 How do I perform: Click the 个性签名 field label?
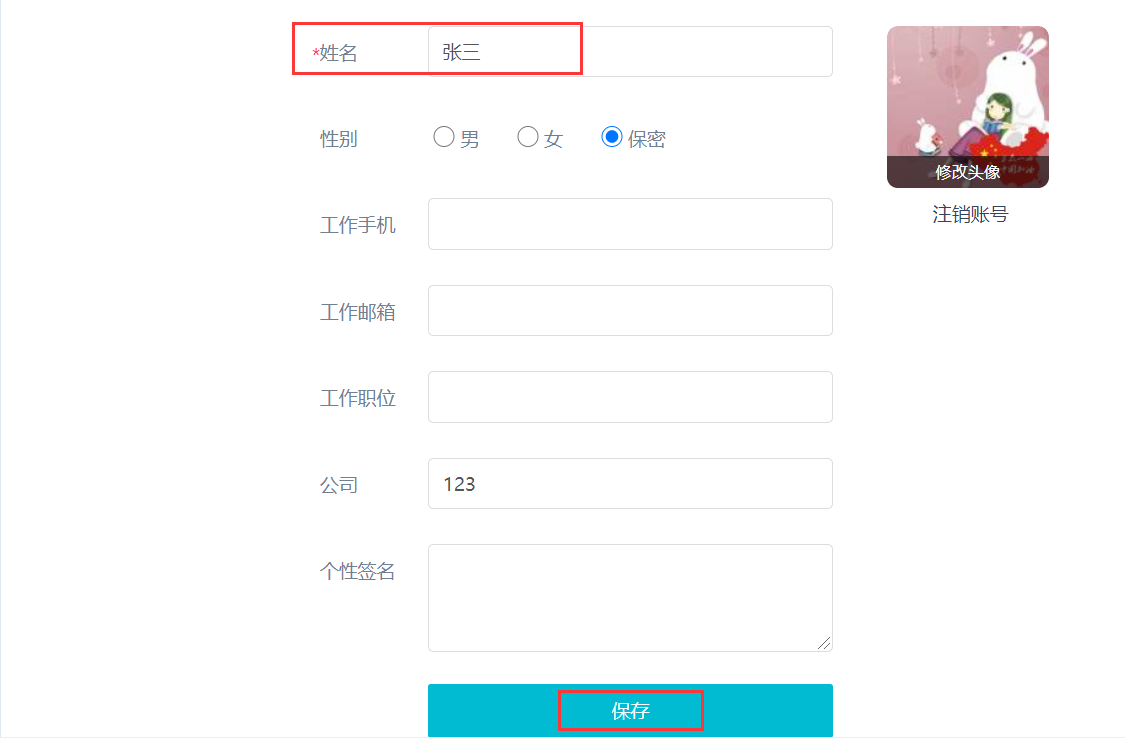click(x=359, y=571)
